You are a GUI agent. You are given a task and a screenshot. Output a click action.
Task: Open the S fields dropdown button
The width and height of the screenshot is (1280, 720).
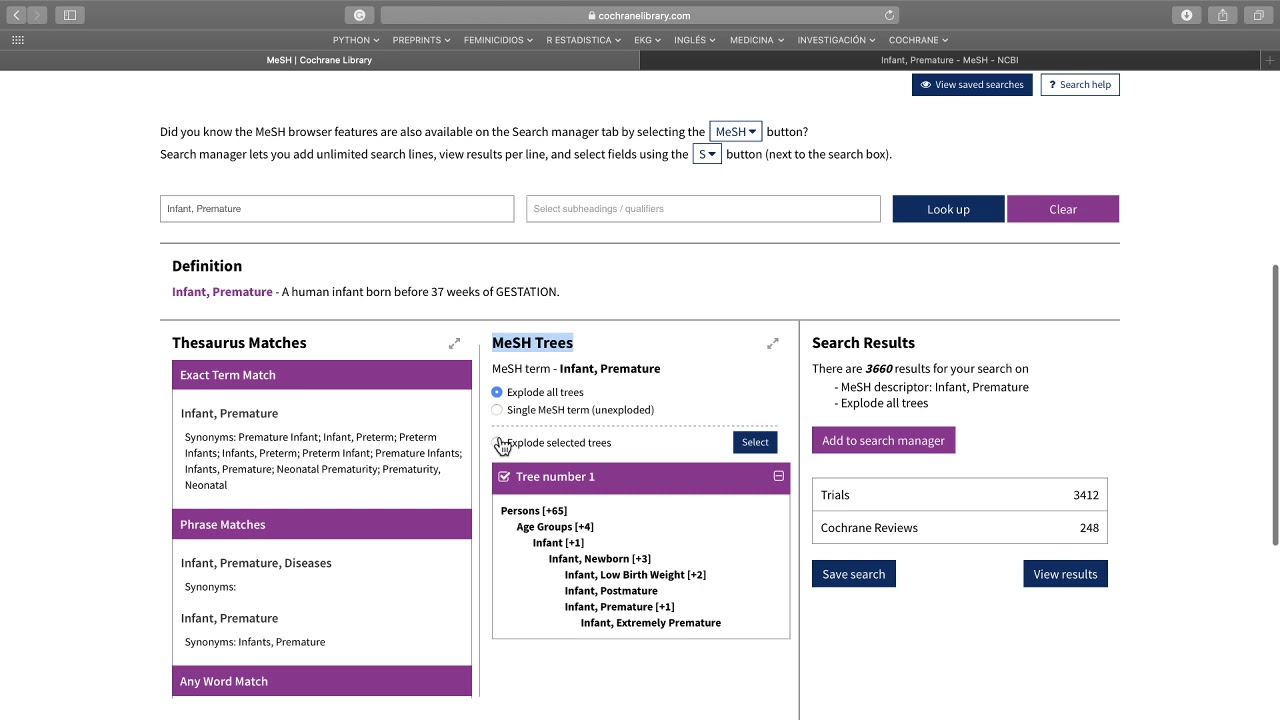click(707, 154)
